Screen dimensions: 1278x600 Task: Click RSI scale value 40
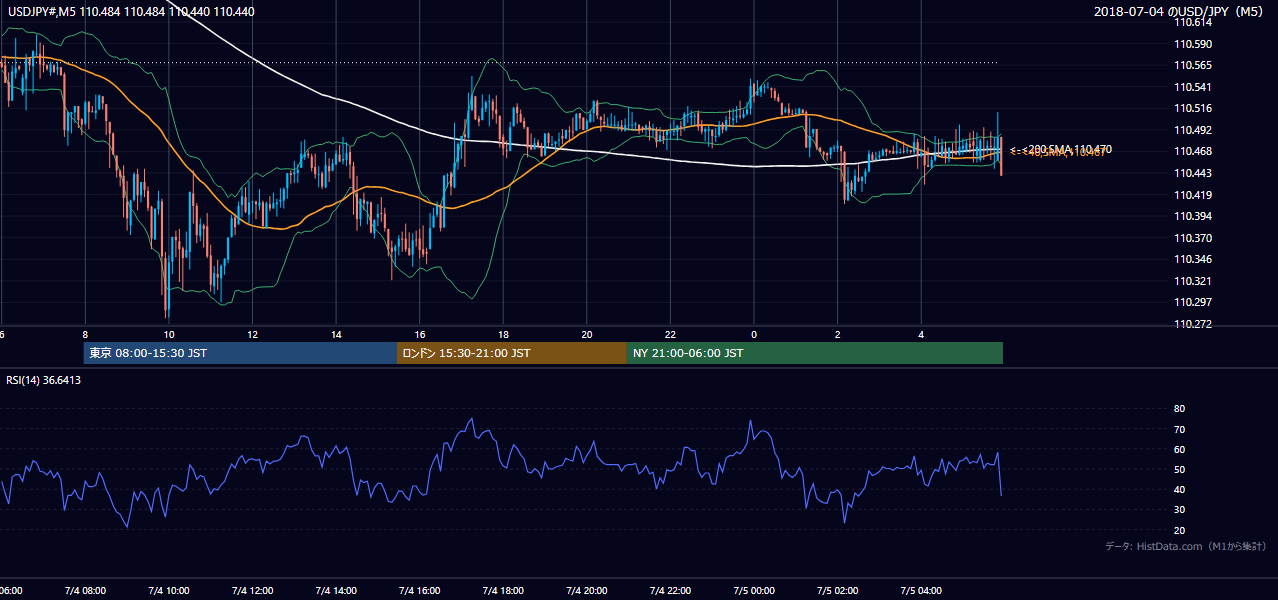click(x=1179, y=489)
